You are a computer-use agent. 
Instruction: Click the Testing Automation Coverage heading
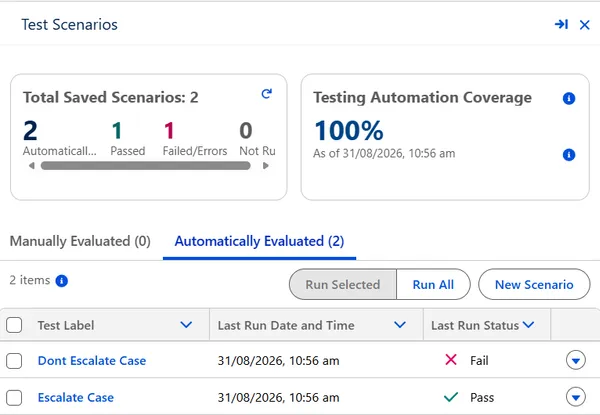422,98
